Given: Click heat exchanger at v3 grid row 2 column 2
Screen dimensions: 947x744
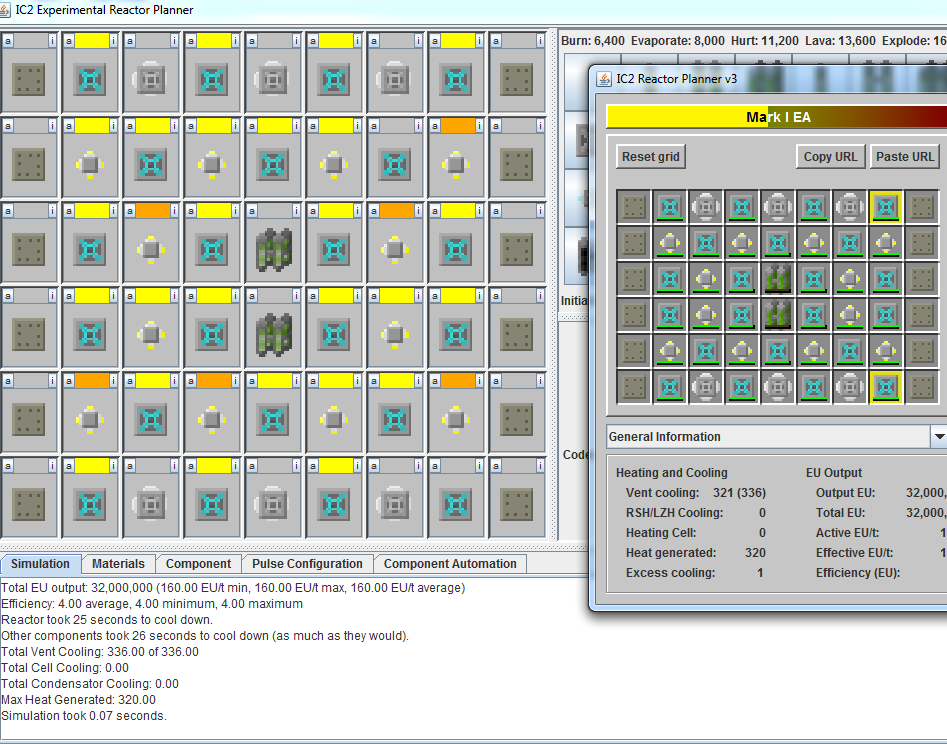Looking at the screenshot, I should (x=670, y=243).
